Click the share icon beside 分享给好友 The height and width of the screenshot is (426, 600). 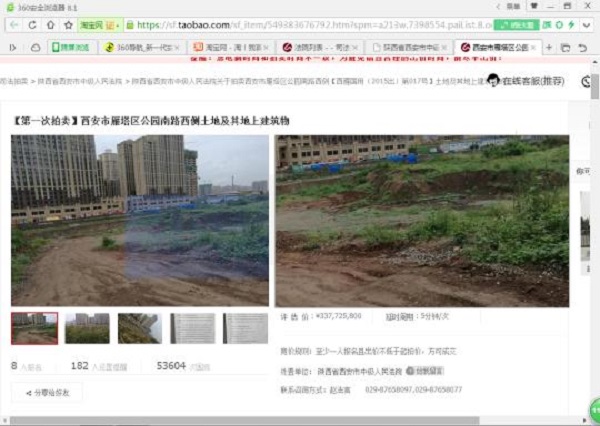coord(27,393)
